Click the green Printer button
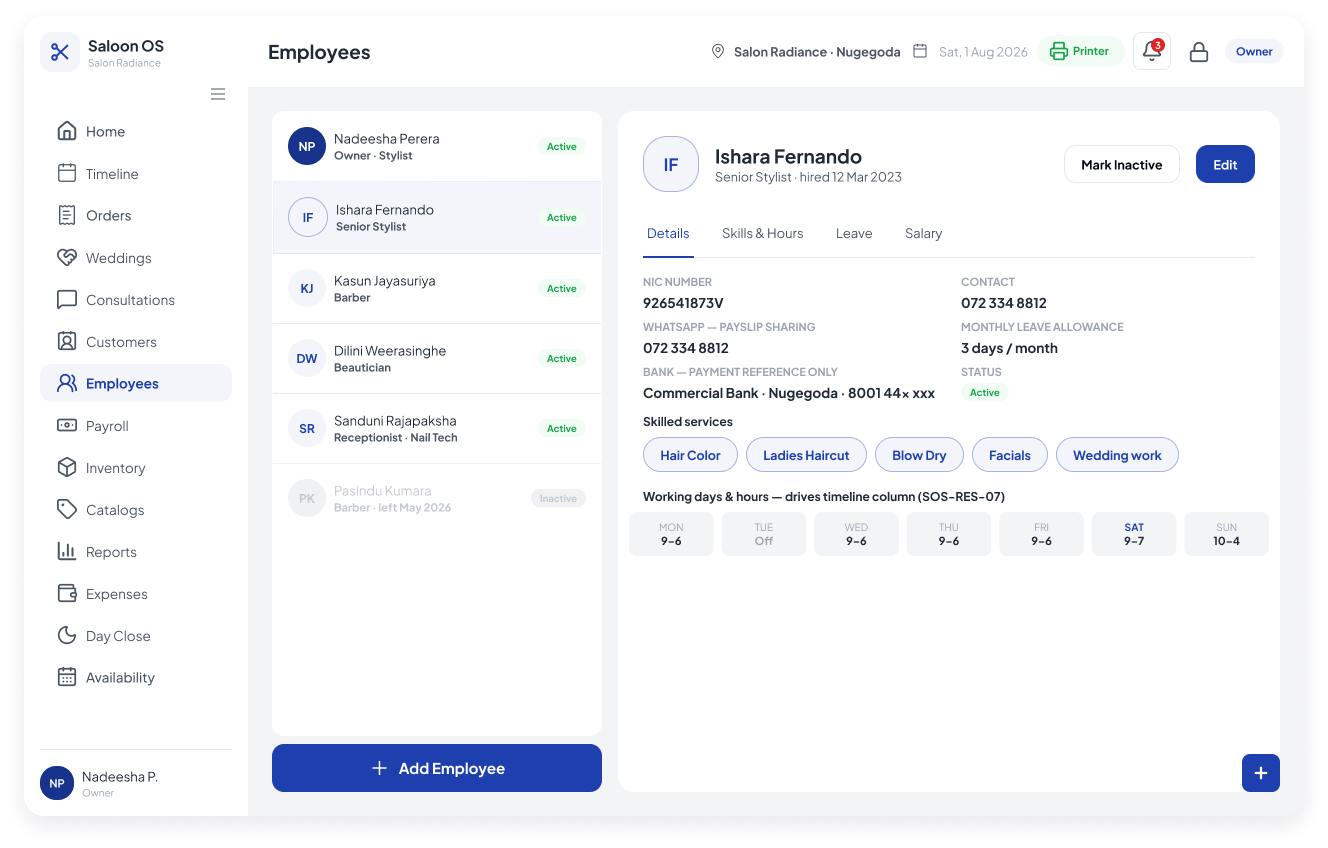Viewport: 1328px width, 848px height. (x=1081, y=51)
